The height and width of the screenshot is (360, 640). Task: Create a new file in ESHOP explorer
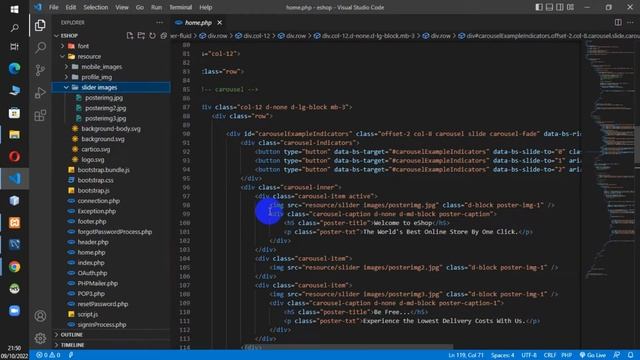[x=130, y=36]
